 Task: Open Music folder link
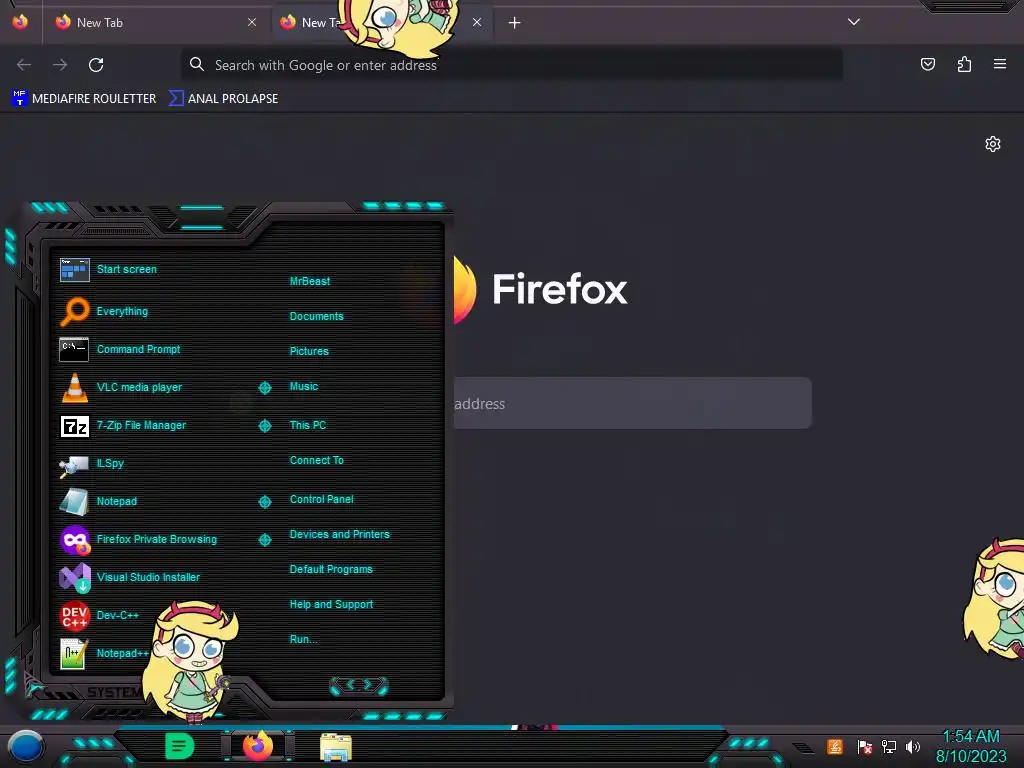(x=304, y=387)
